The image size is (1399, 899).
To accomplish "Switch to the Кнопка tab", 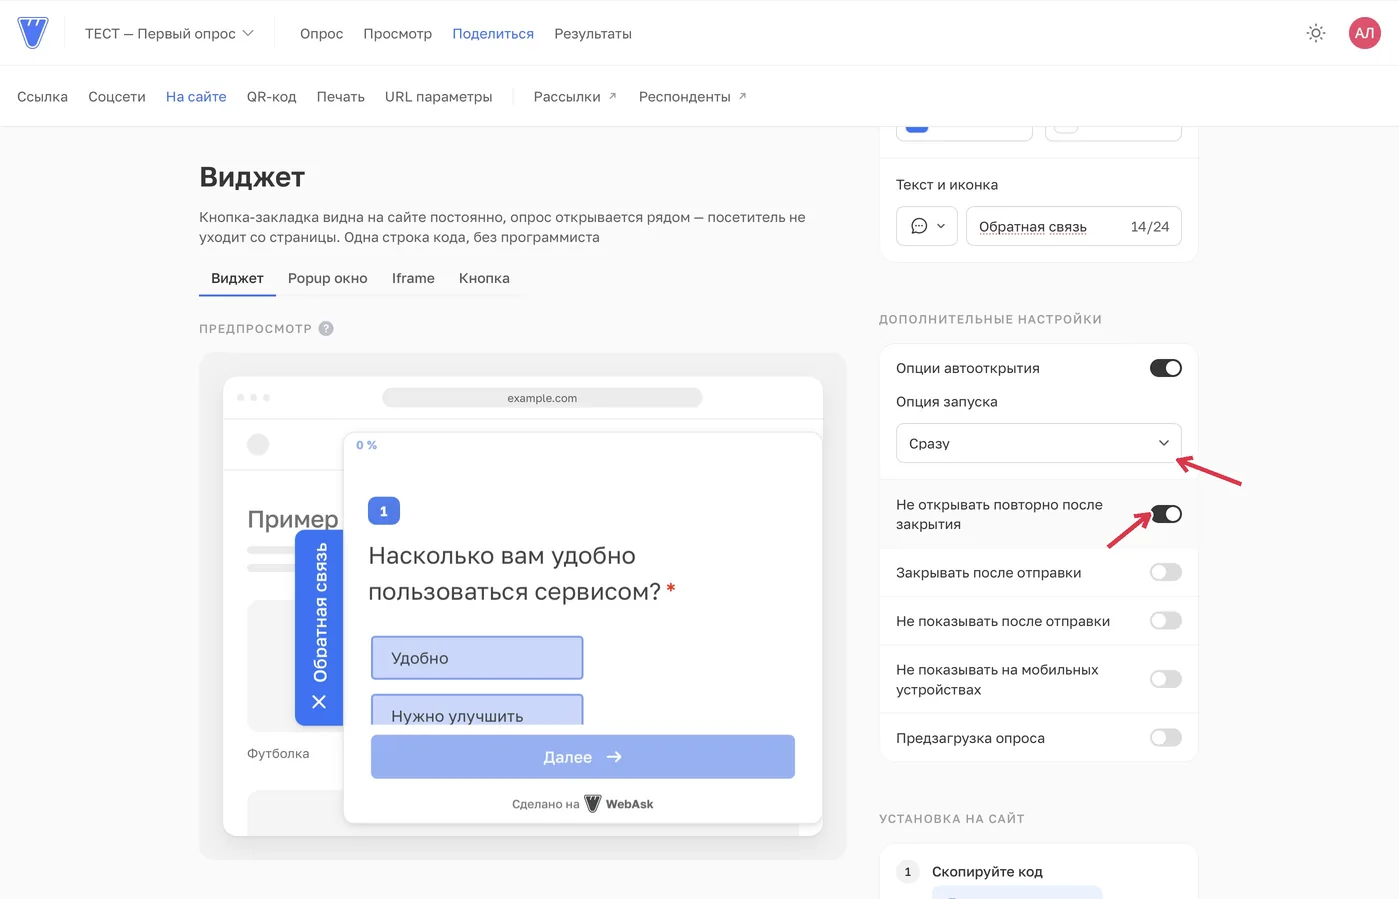I will [x=484, y=278].
